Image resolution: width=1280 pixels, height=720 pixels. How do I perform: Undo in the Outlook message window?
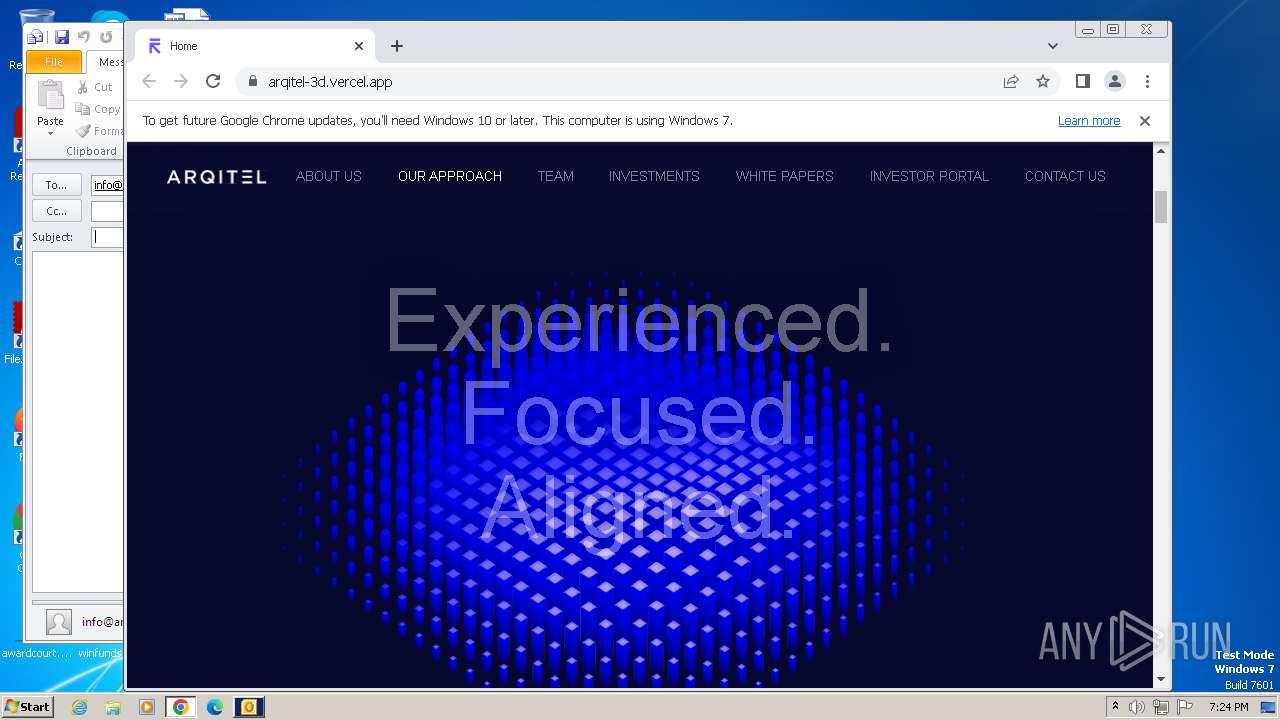(84, 37)
